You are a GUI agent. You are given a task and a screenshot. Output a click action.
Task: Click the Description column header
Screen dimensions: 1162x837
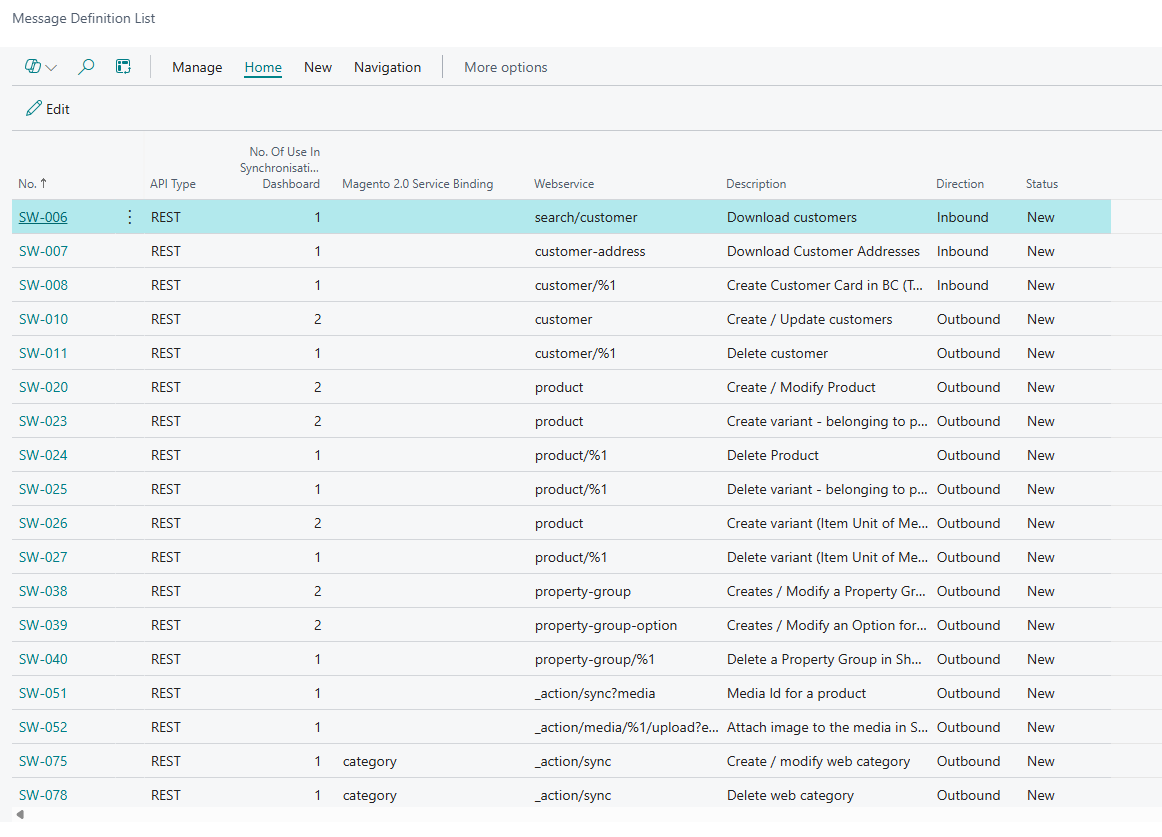click(x=756, y=184)
